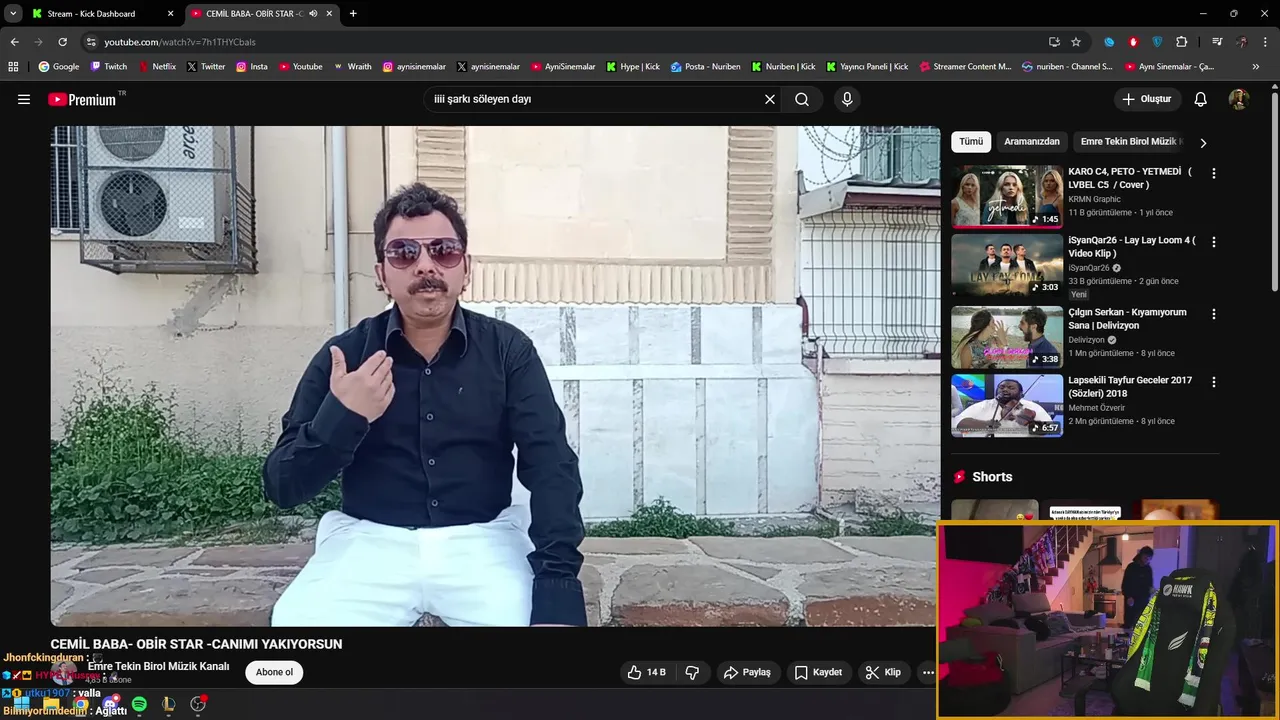The image size is (1280, 720).
Task: Open KARO C4, PETO - YETMEDİ thumbnail
Action: coord(1007,196)
